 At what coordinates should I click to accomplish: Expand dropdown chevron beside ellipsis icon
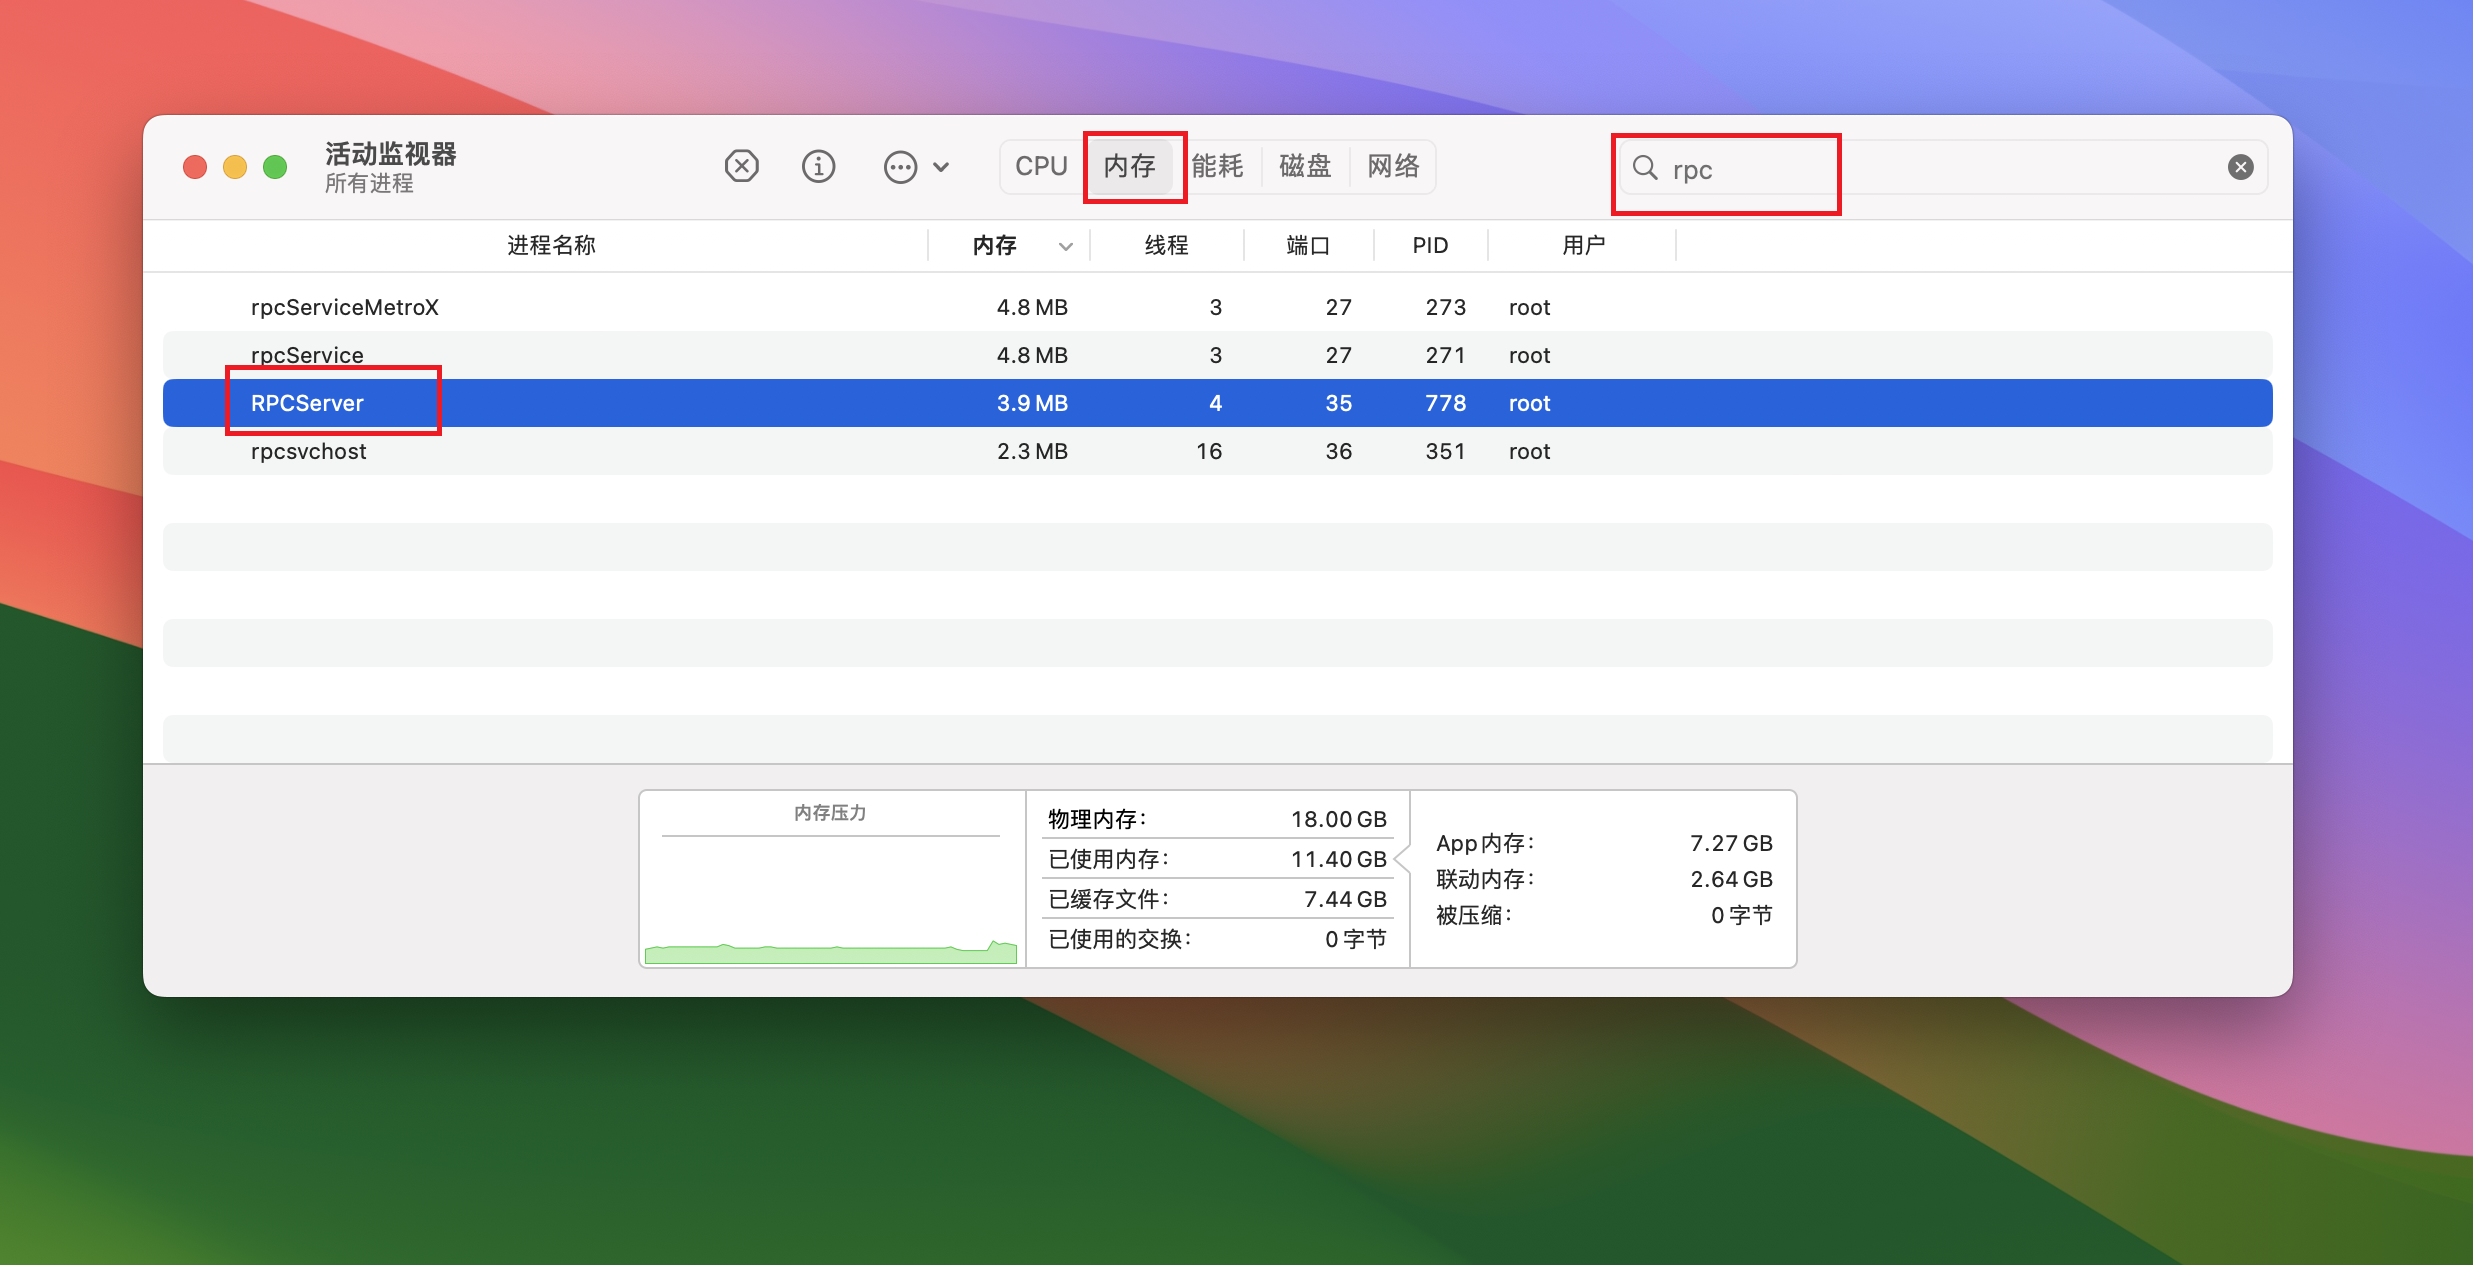click(x=941, y=167)
